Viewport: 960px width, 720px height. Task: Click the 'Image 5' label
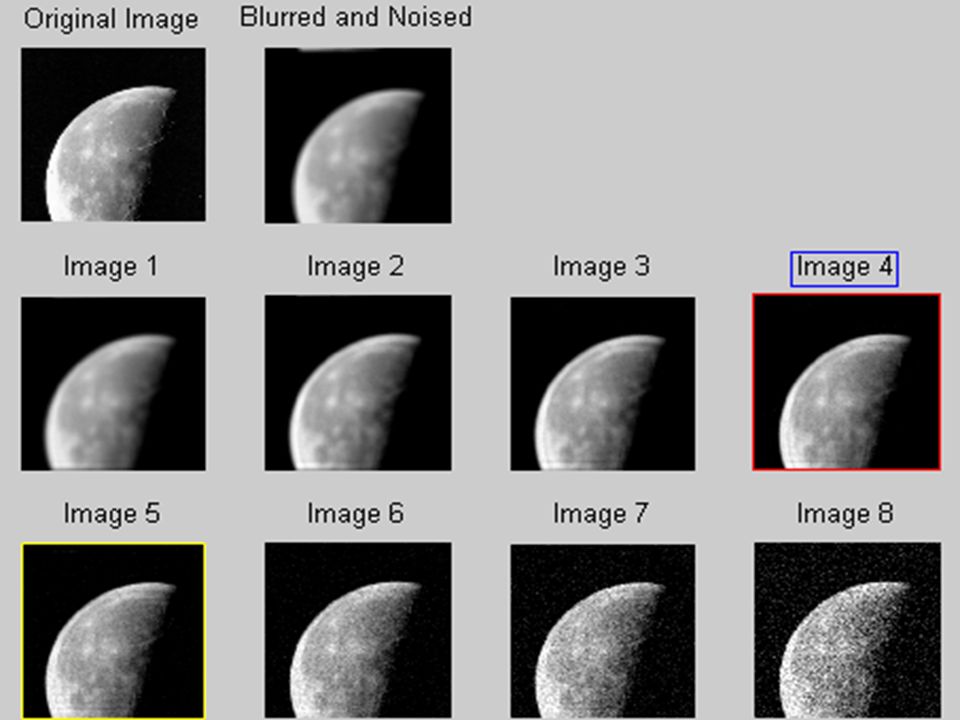click(x=112, y=514)
